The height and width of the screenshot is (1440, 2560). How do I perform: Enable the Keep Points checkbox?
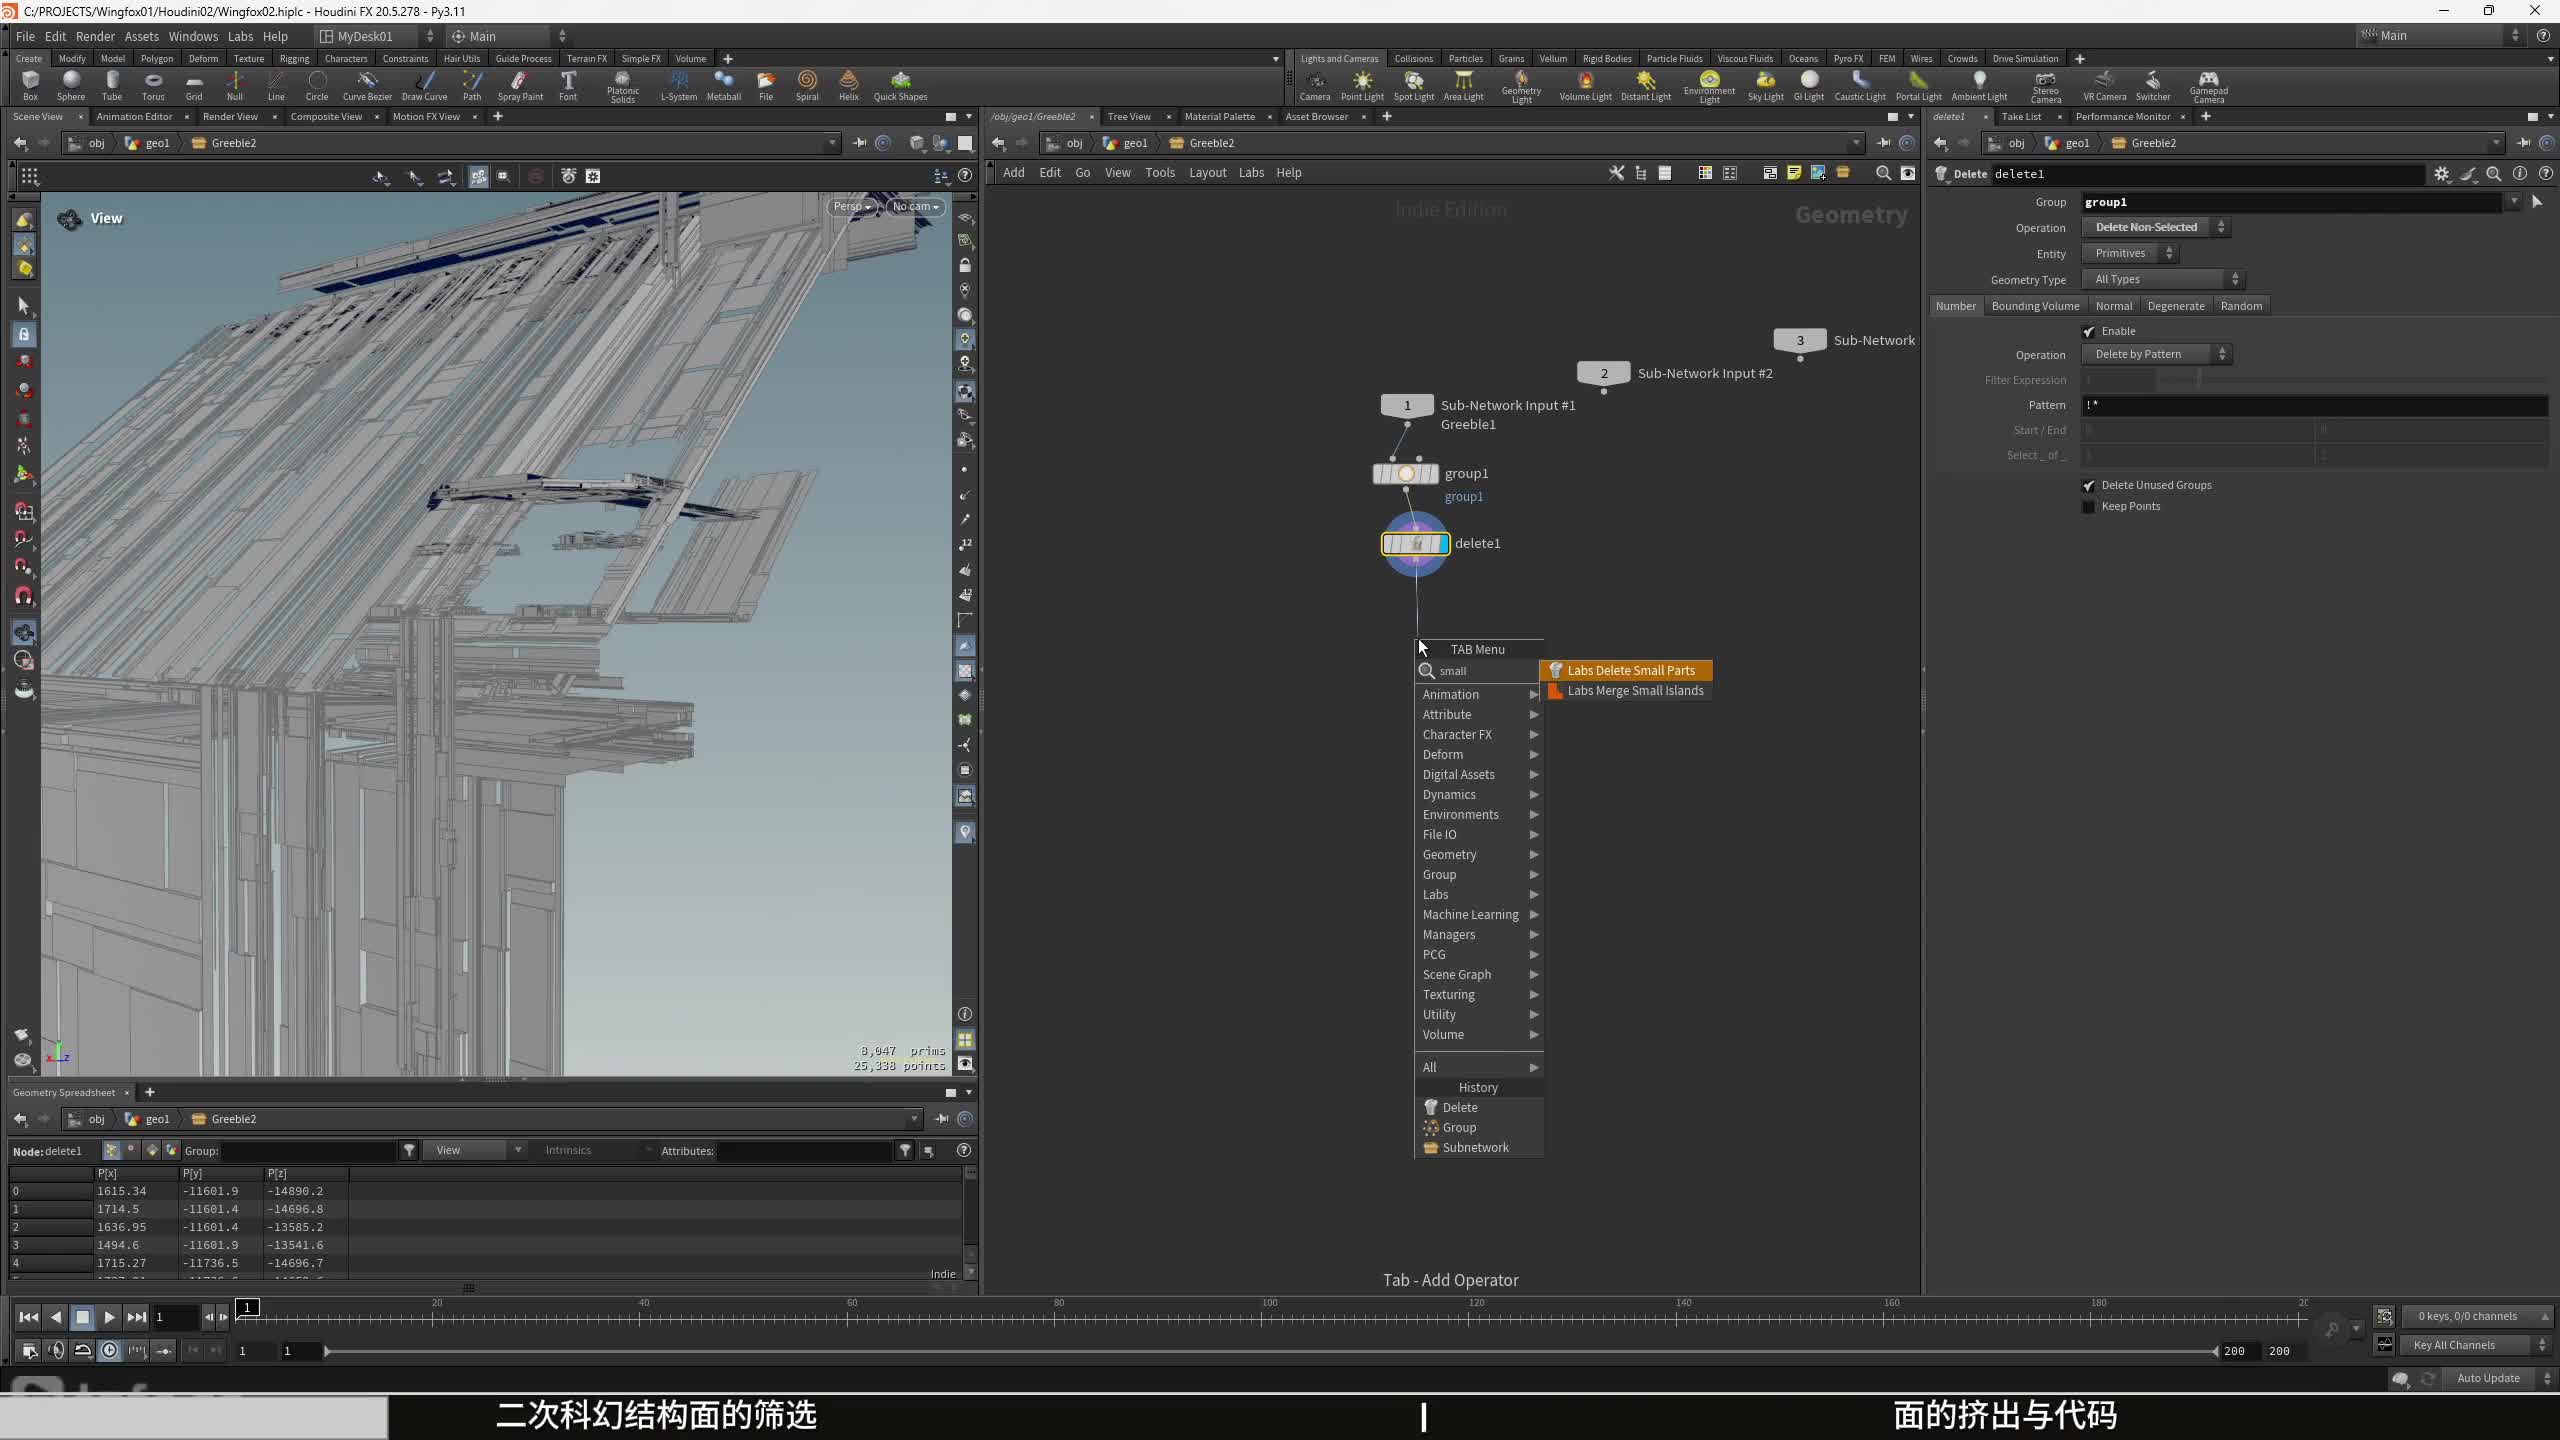pyautogui.click(x=2089, y=507)
